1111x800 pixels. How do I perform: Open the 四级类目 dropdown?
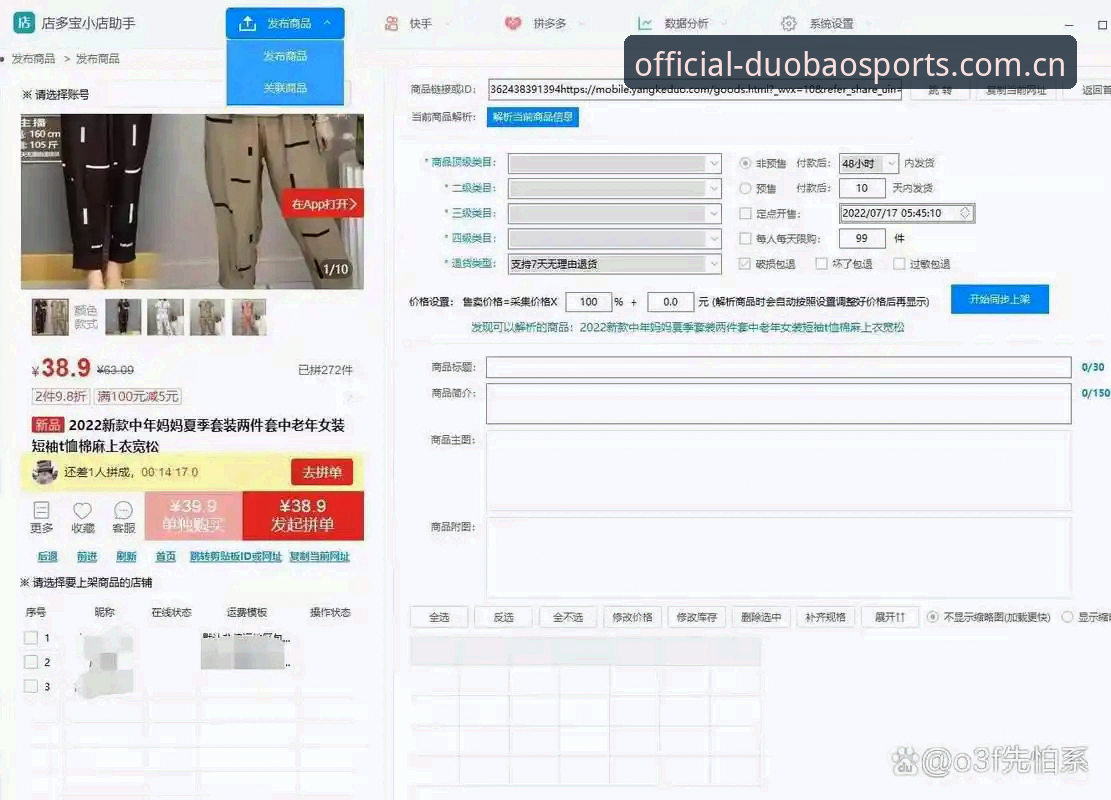(614, 239)
